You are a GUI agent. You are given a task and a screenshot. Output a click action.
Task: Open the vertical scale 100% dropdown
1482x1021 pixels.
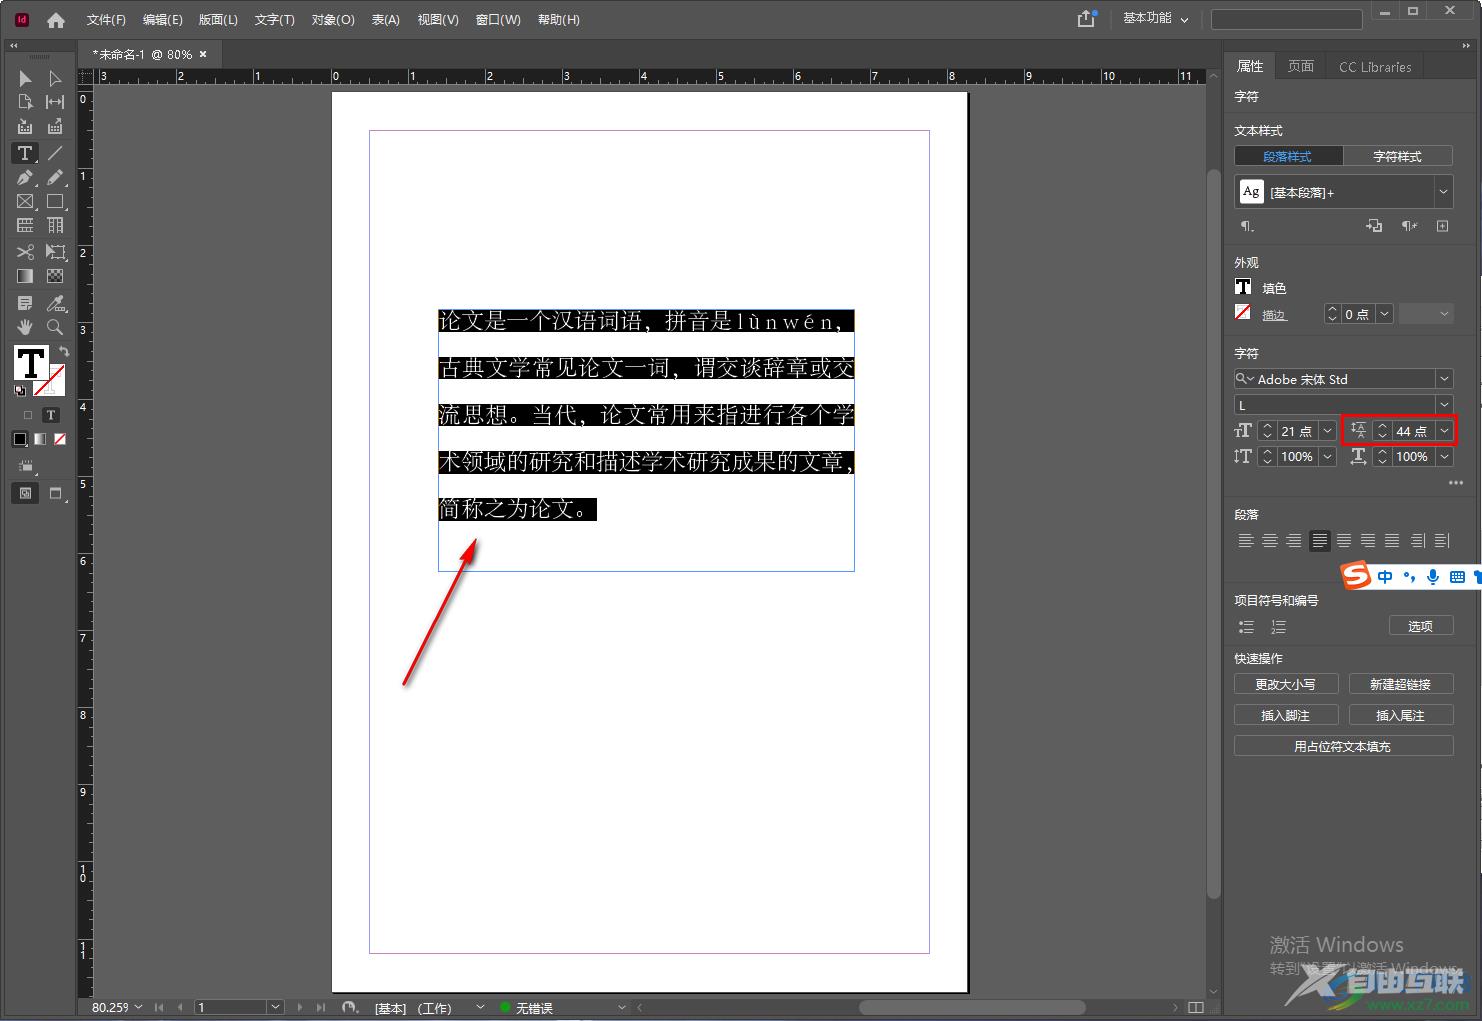tap(1328, 457)
